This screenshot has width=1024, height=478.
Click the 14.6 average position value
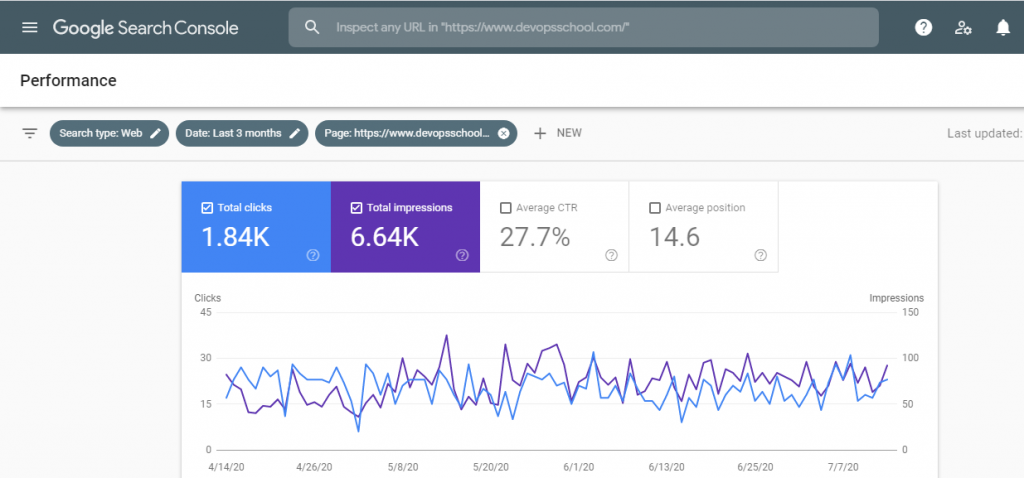[x=675, y=238]
